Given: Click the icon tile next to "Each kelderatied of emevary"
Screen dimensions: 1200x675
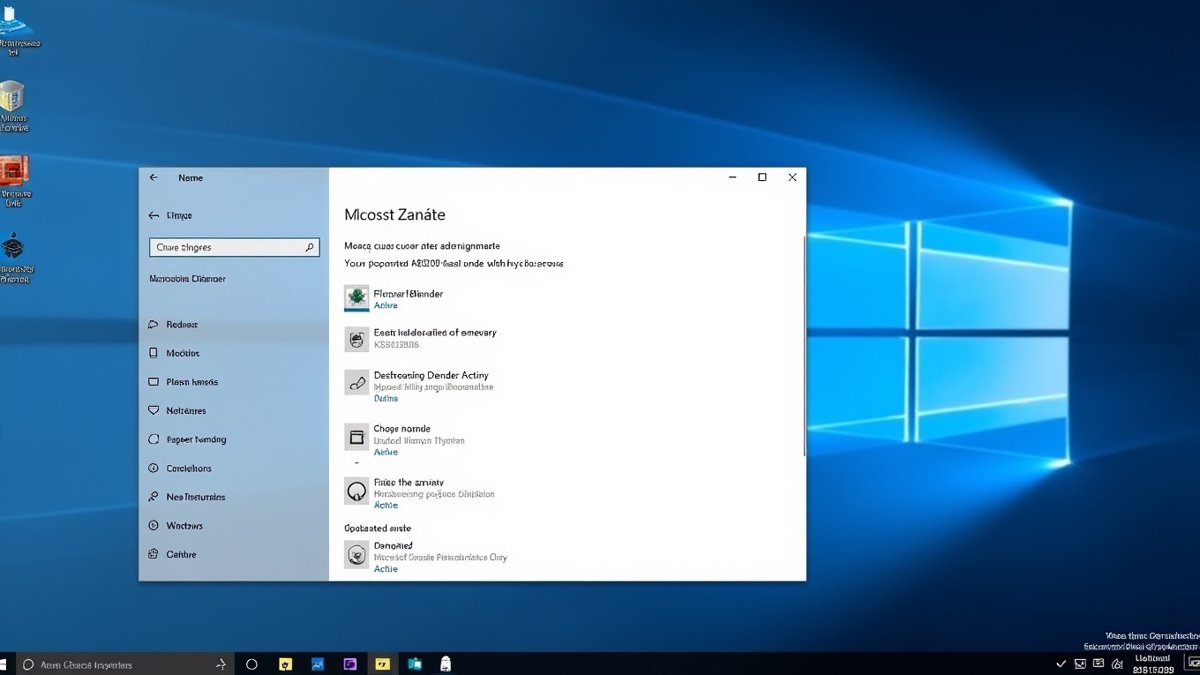Looking at the screenshot, I should 356,339.
